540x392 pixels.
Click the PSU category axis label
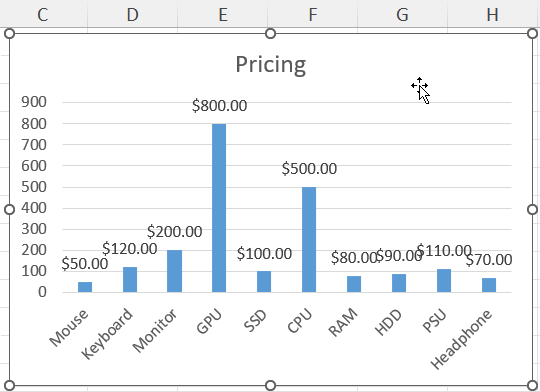(x=435, y=321)
